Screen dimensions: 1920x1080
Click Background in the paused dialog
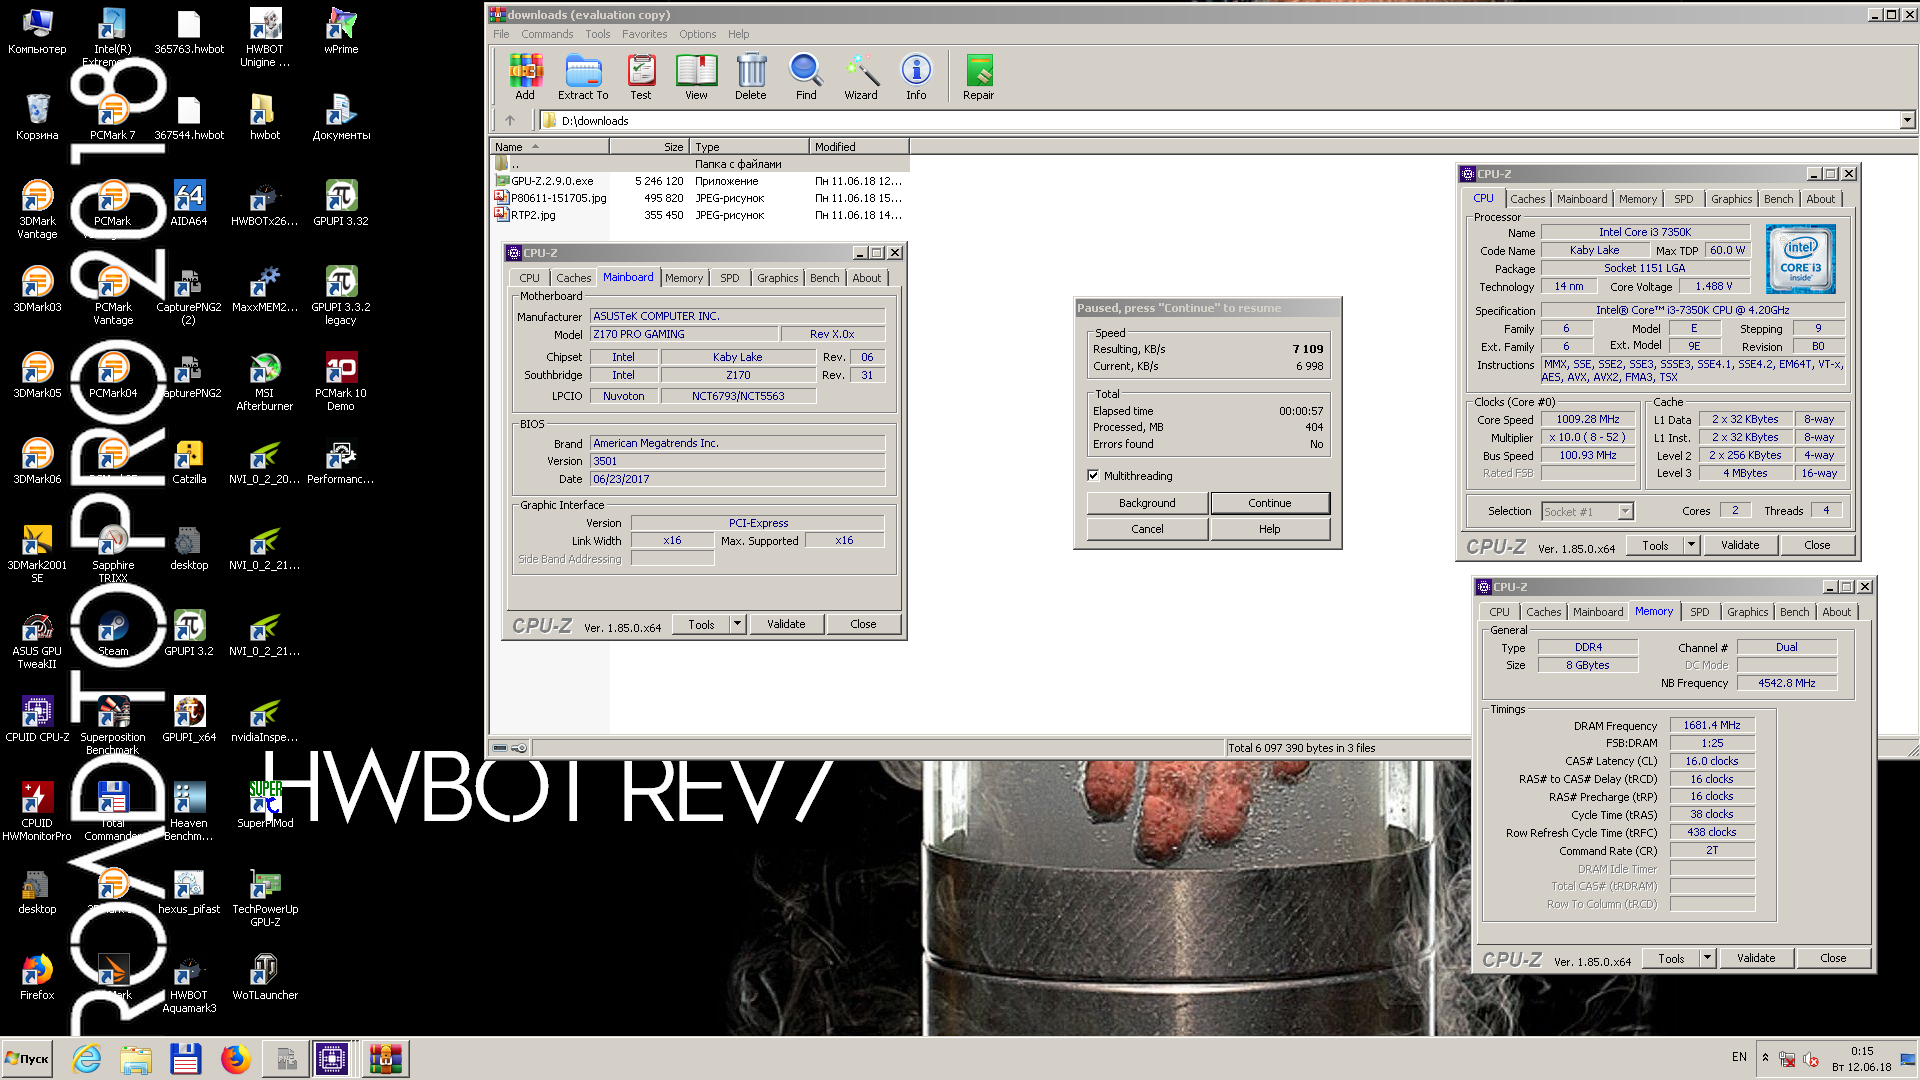click(1147, 503)
